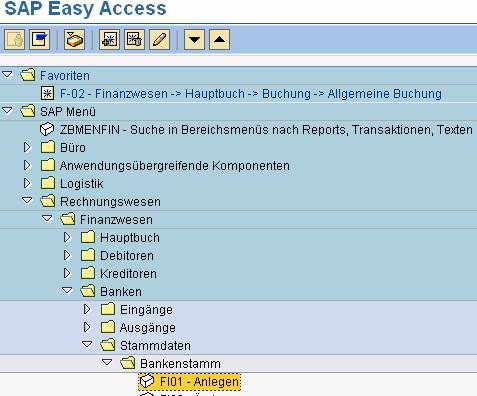Image resolution: width=477 pixels, height=396 pixels.
Task: Click the Kreditoren folder icon
Action: pyautogui.click(x=88, y=273)
